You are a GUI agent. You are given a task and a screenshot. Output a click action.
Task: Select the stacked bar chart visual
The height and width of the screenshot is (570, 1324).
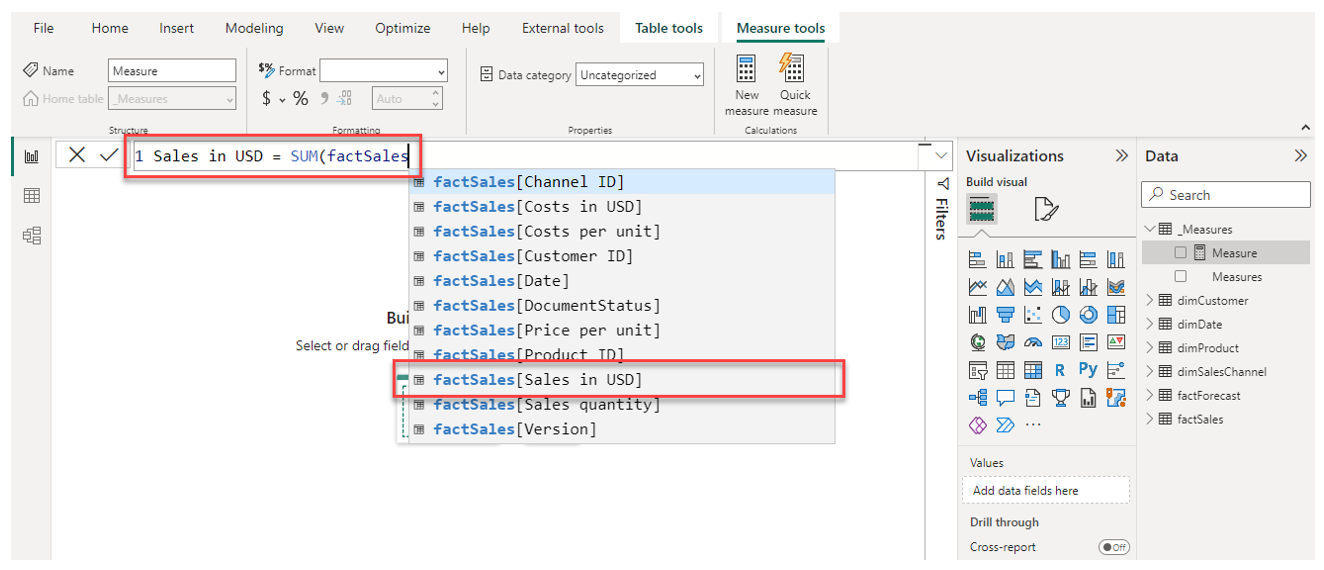click(978, 260)
